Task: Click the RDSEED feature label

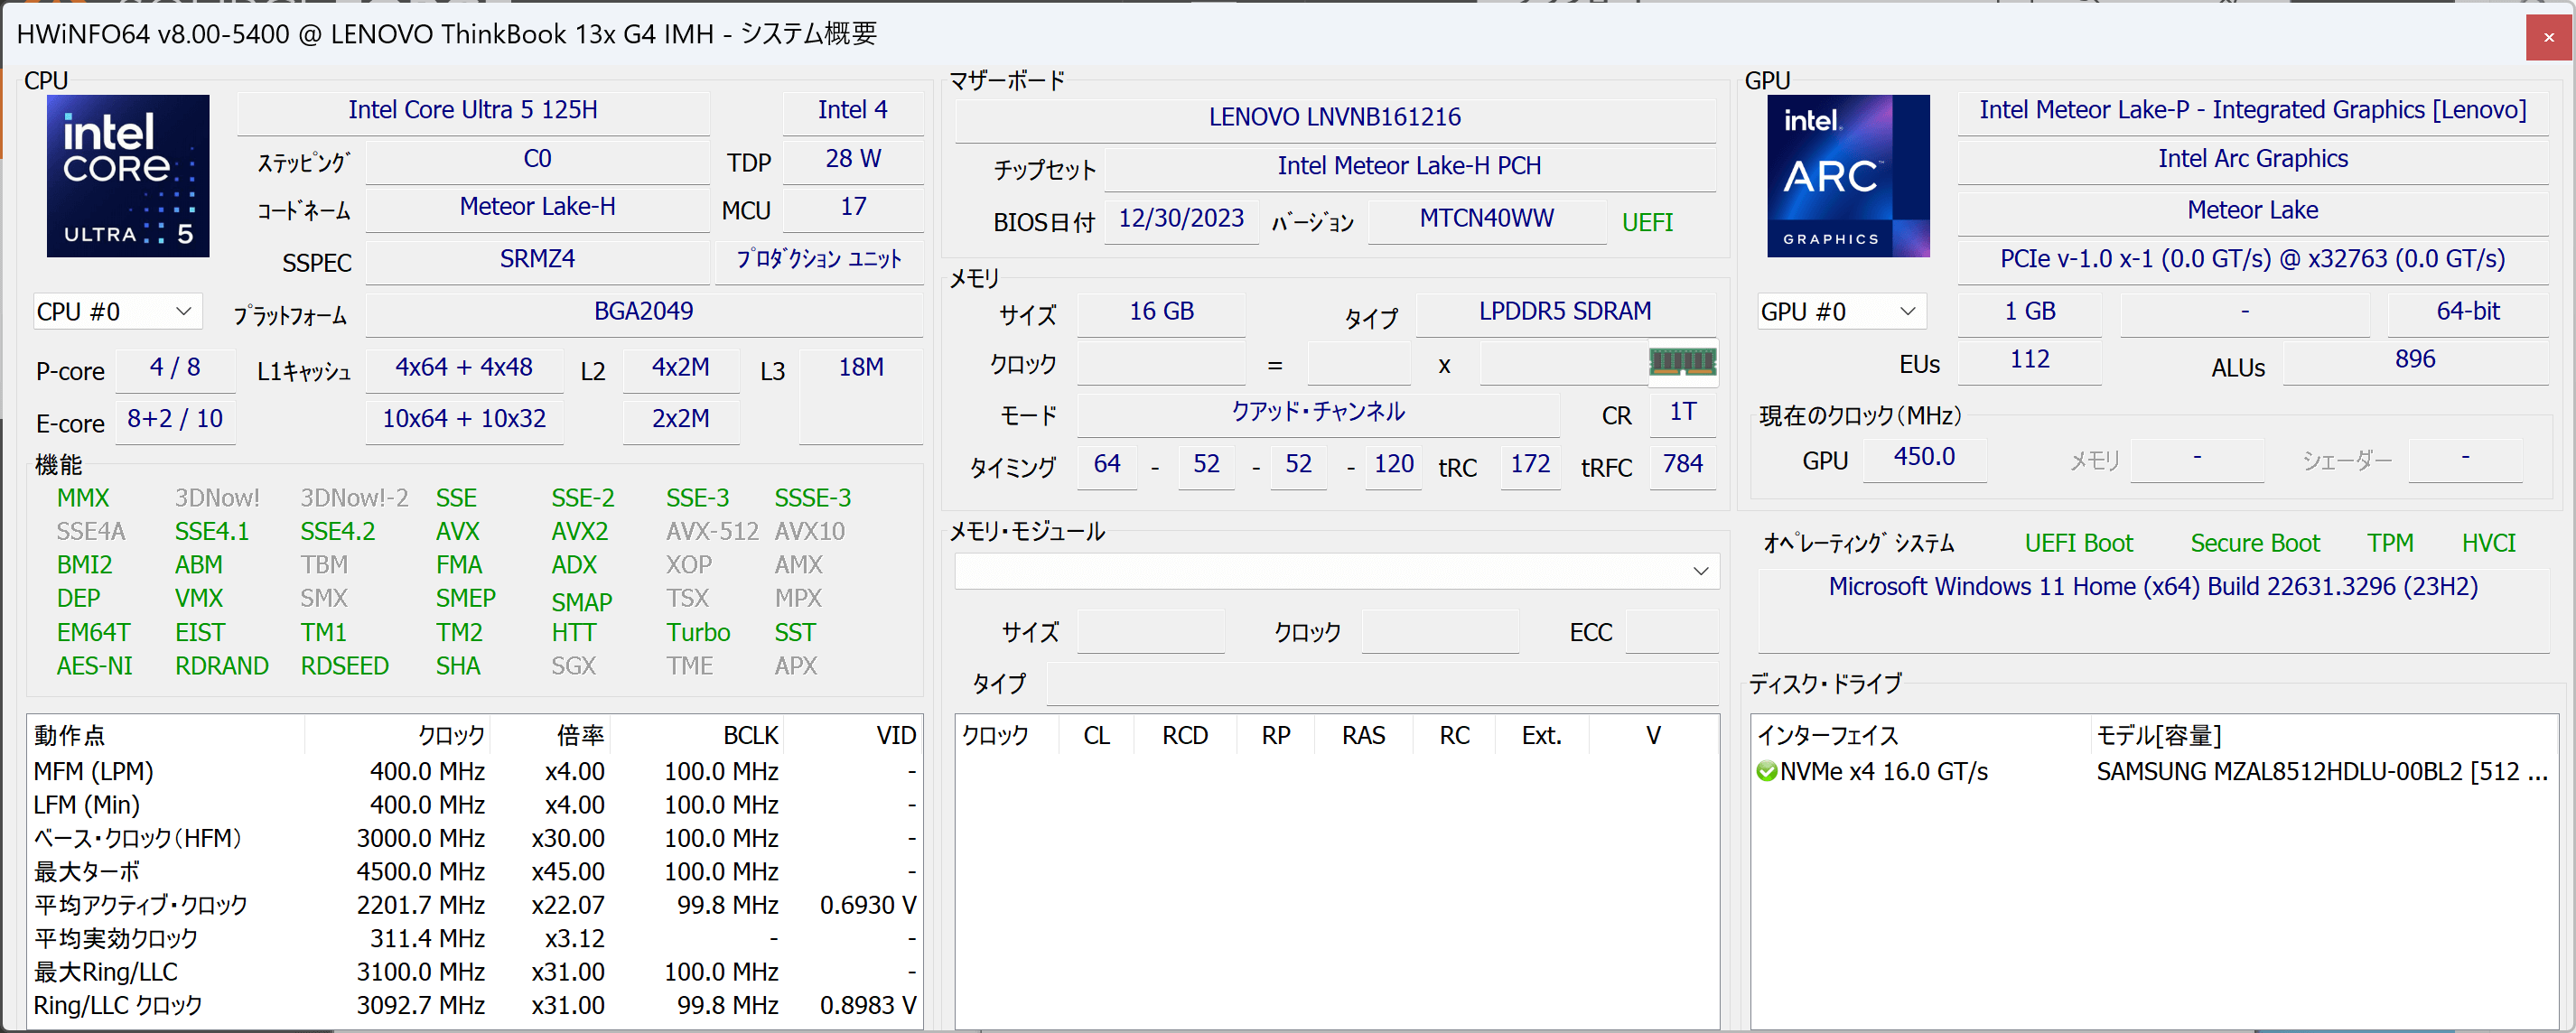Action: tap(344, 666)
